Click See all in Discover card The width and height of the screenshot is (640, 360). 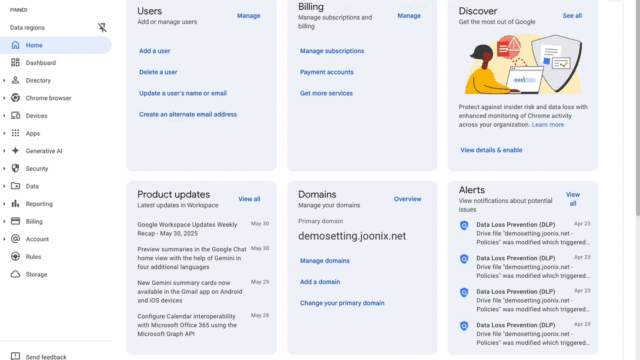pos(572,16)
